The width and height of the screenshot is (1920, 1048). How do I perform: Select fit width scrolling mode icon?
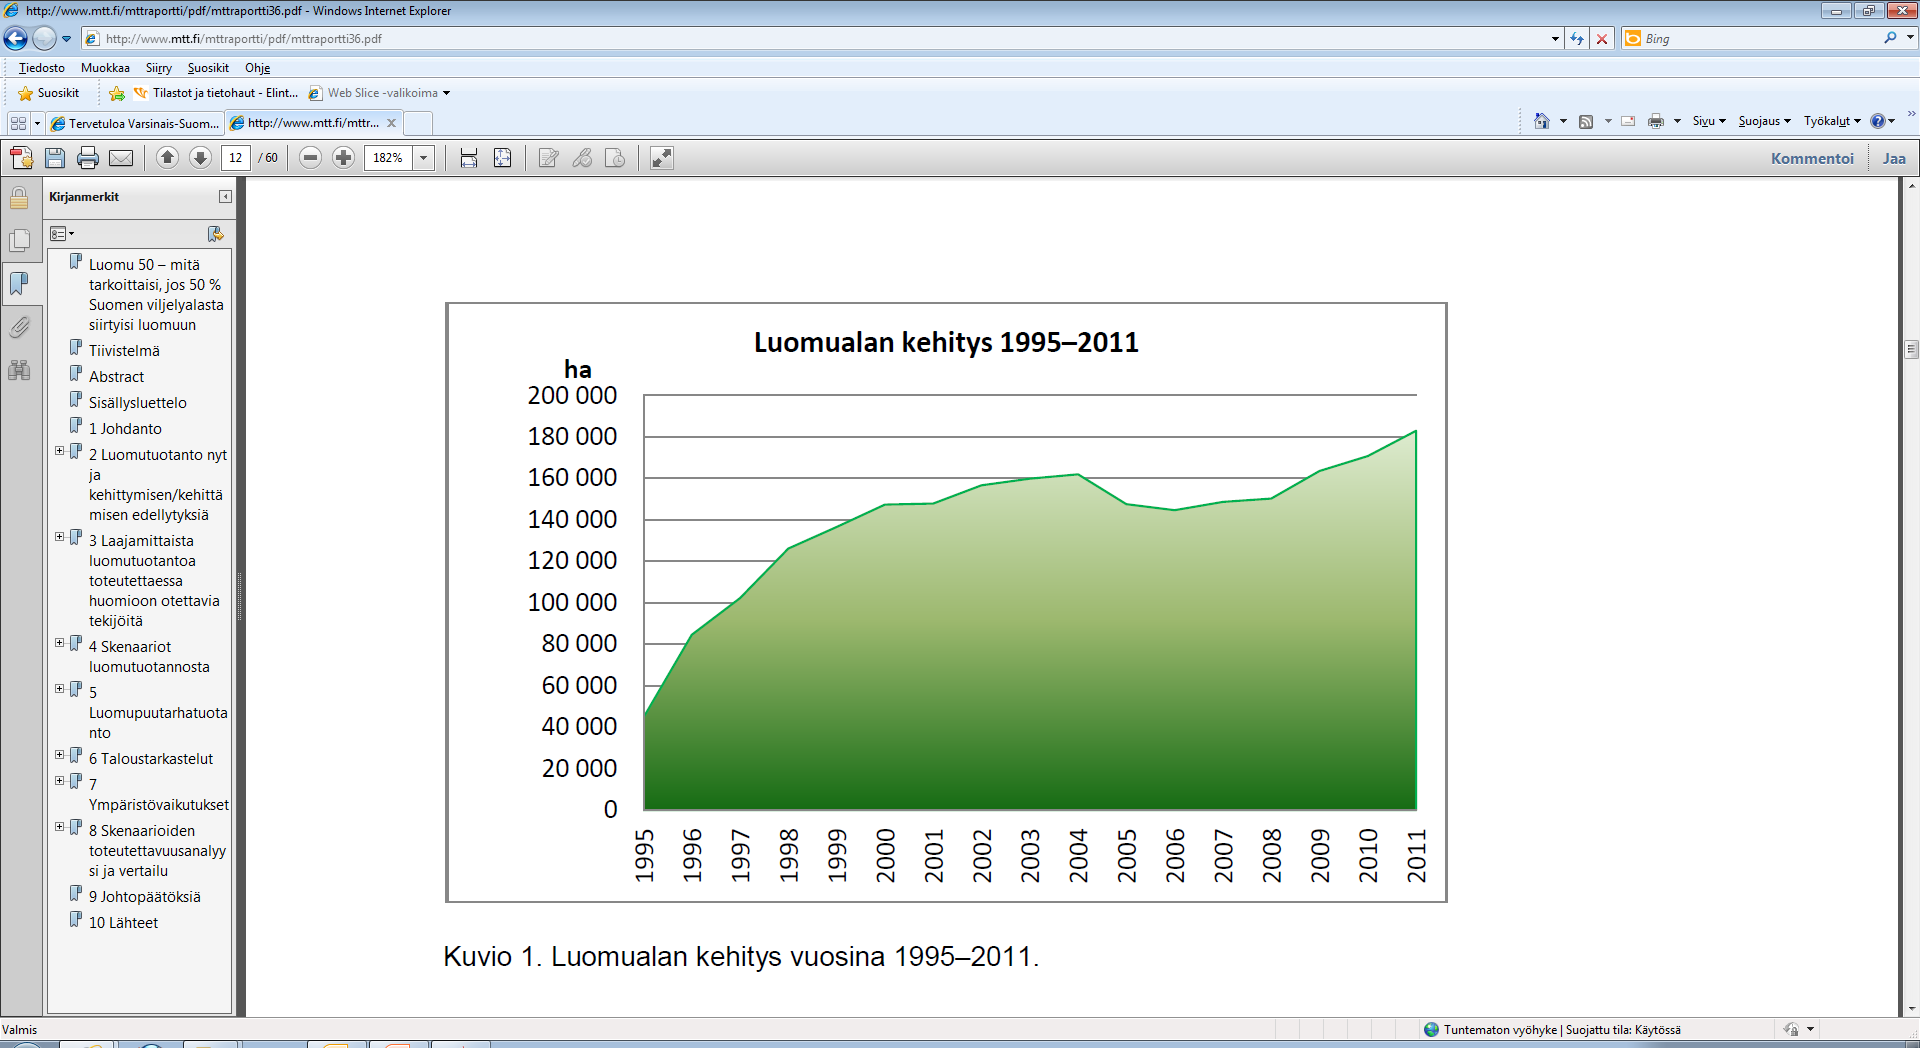click(x=469, y=158)
